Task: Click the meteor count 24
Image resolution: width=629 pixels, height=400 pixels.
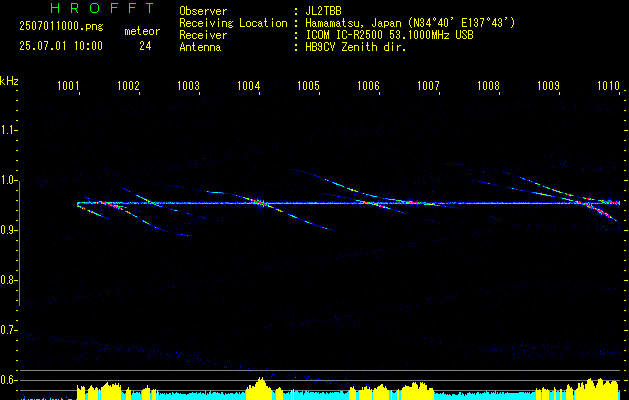Action: (145, 46)
